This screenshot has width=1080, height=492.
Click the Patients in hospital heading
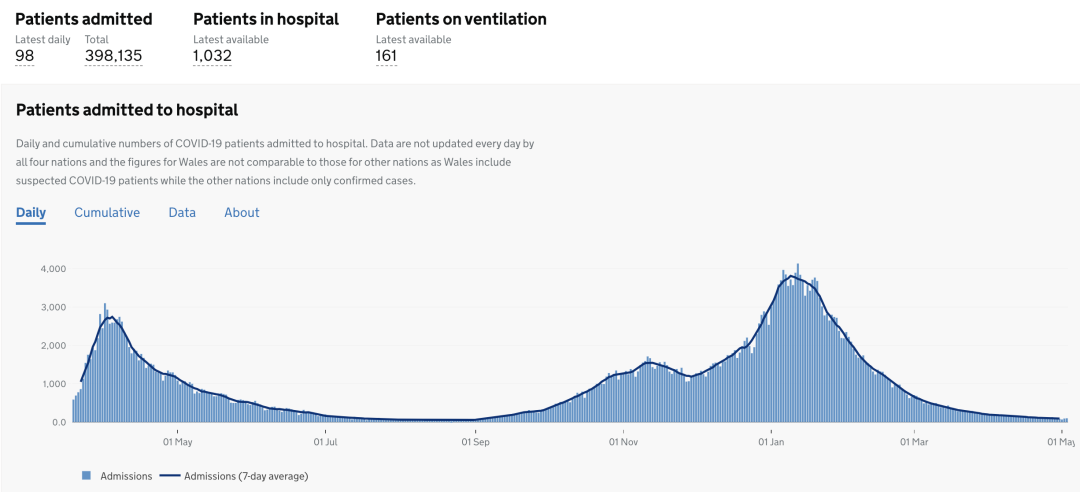coord(266,19)
